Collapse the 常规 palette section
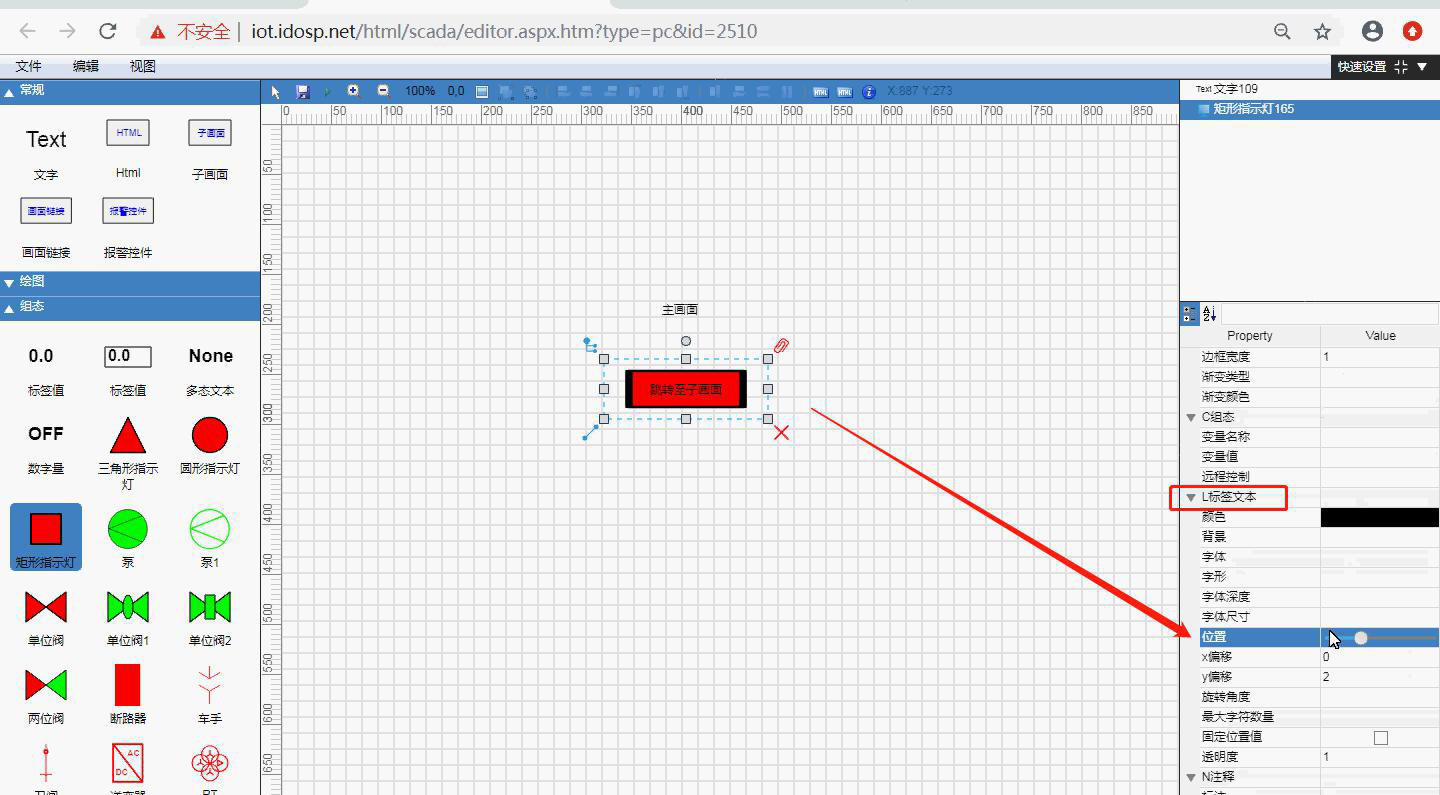The width and height of the screenshot is (1440, 795). tap(9, 91)
